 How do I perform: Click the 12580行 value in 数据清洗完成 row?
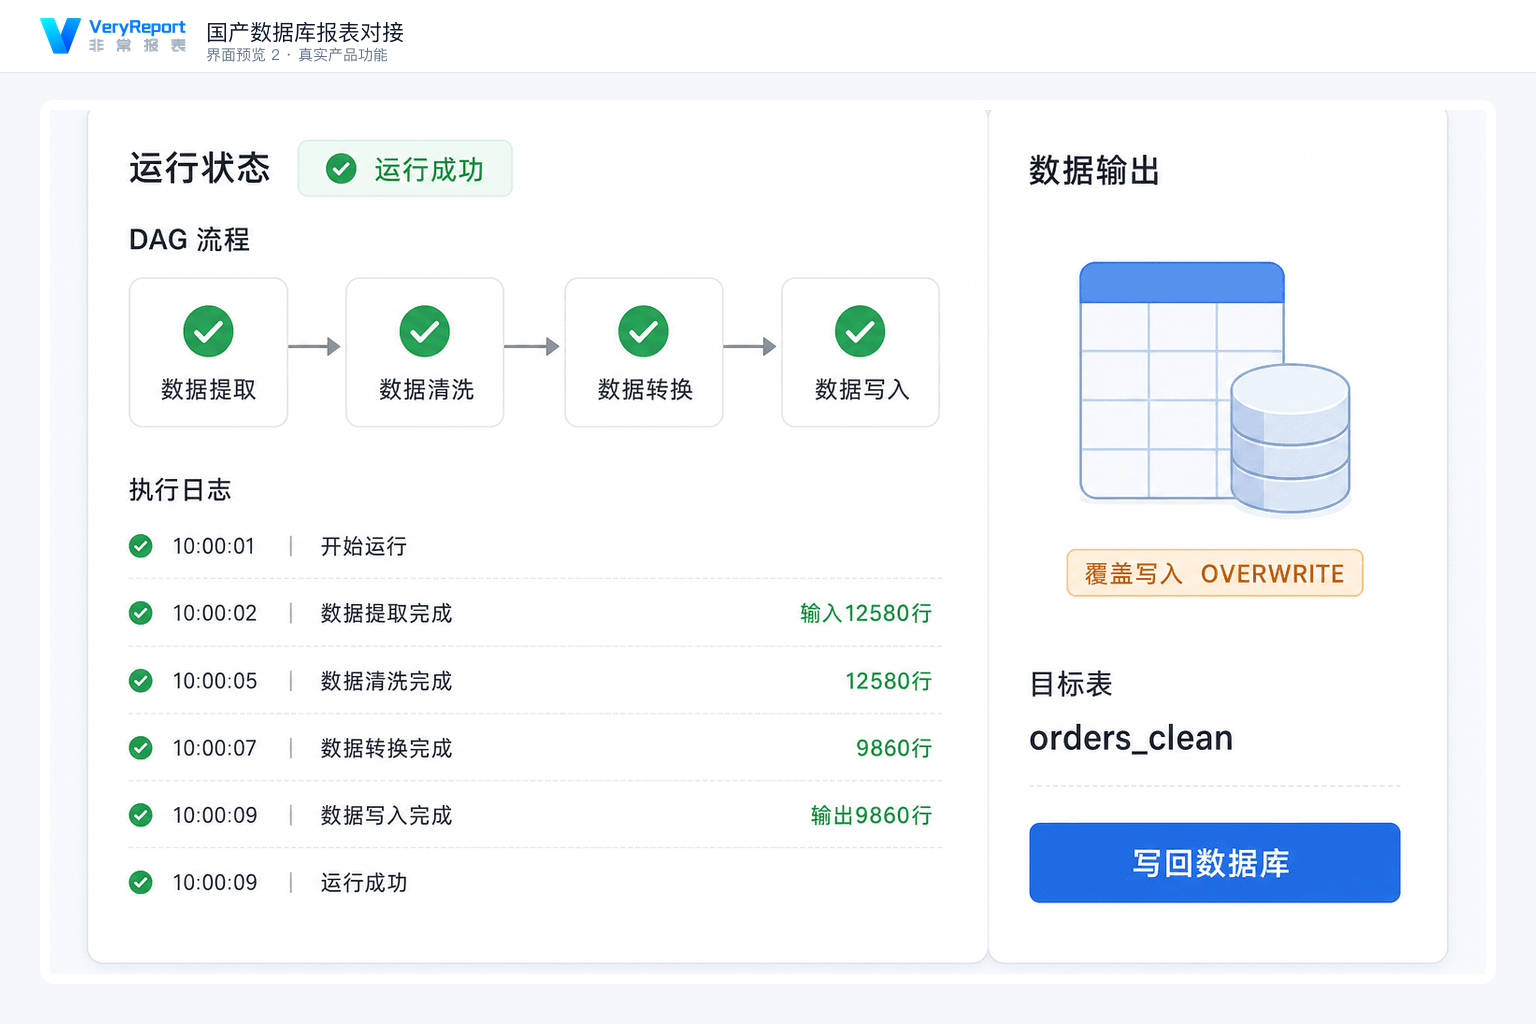[888, 681]
